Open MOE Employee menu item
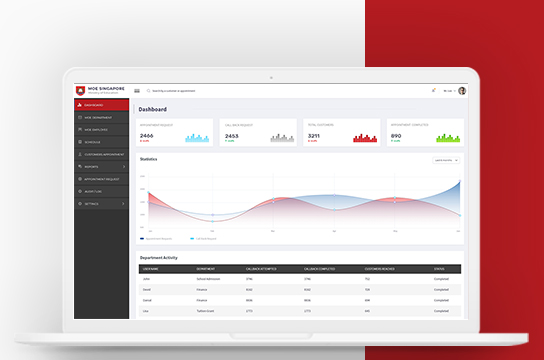This screenshot has width=544, height=360. 101,129
